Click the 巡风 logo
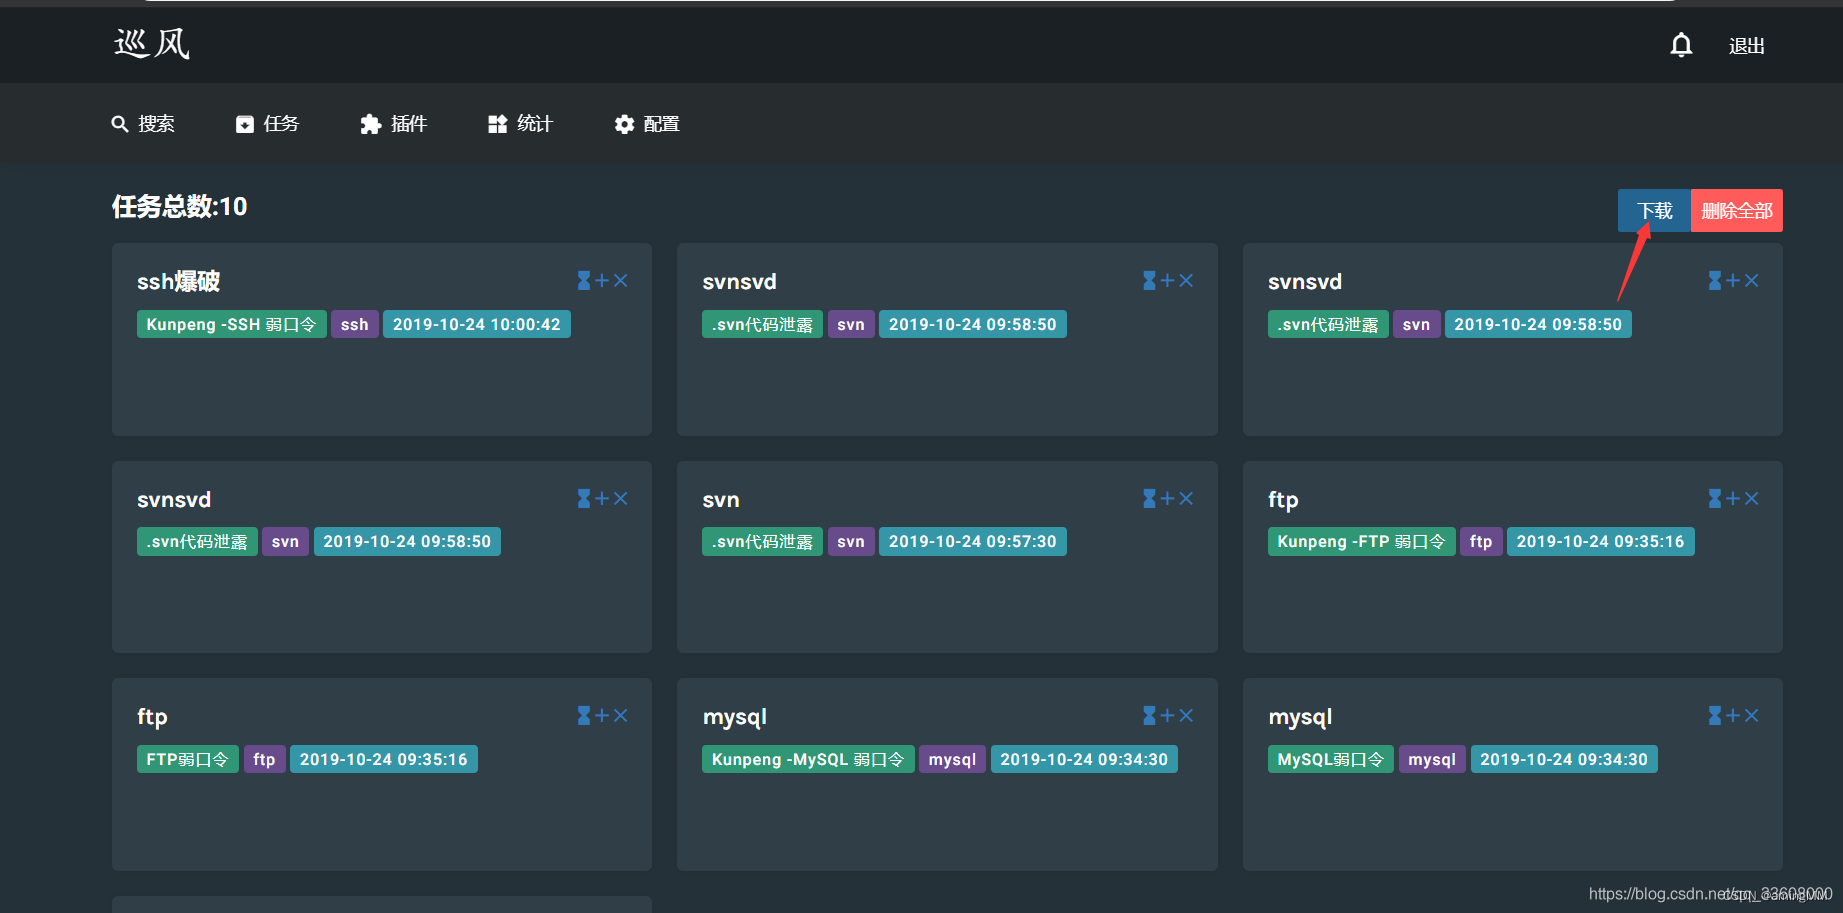The height and width of the screenshot is (913, 1843). (x=152, y=44)
